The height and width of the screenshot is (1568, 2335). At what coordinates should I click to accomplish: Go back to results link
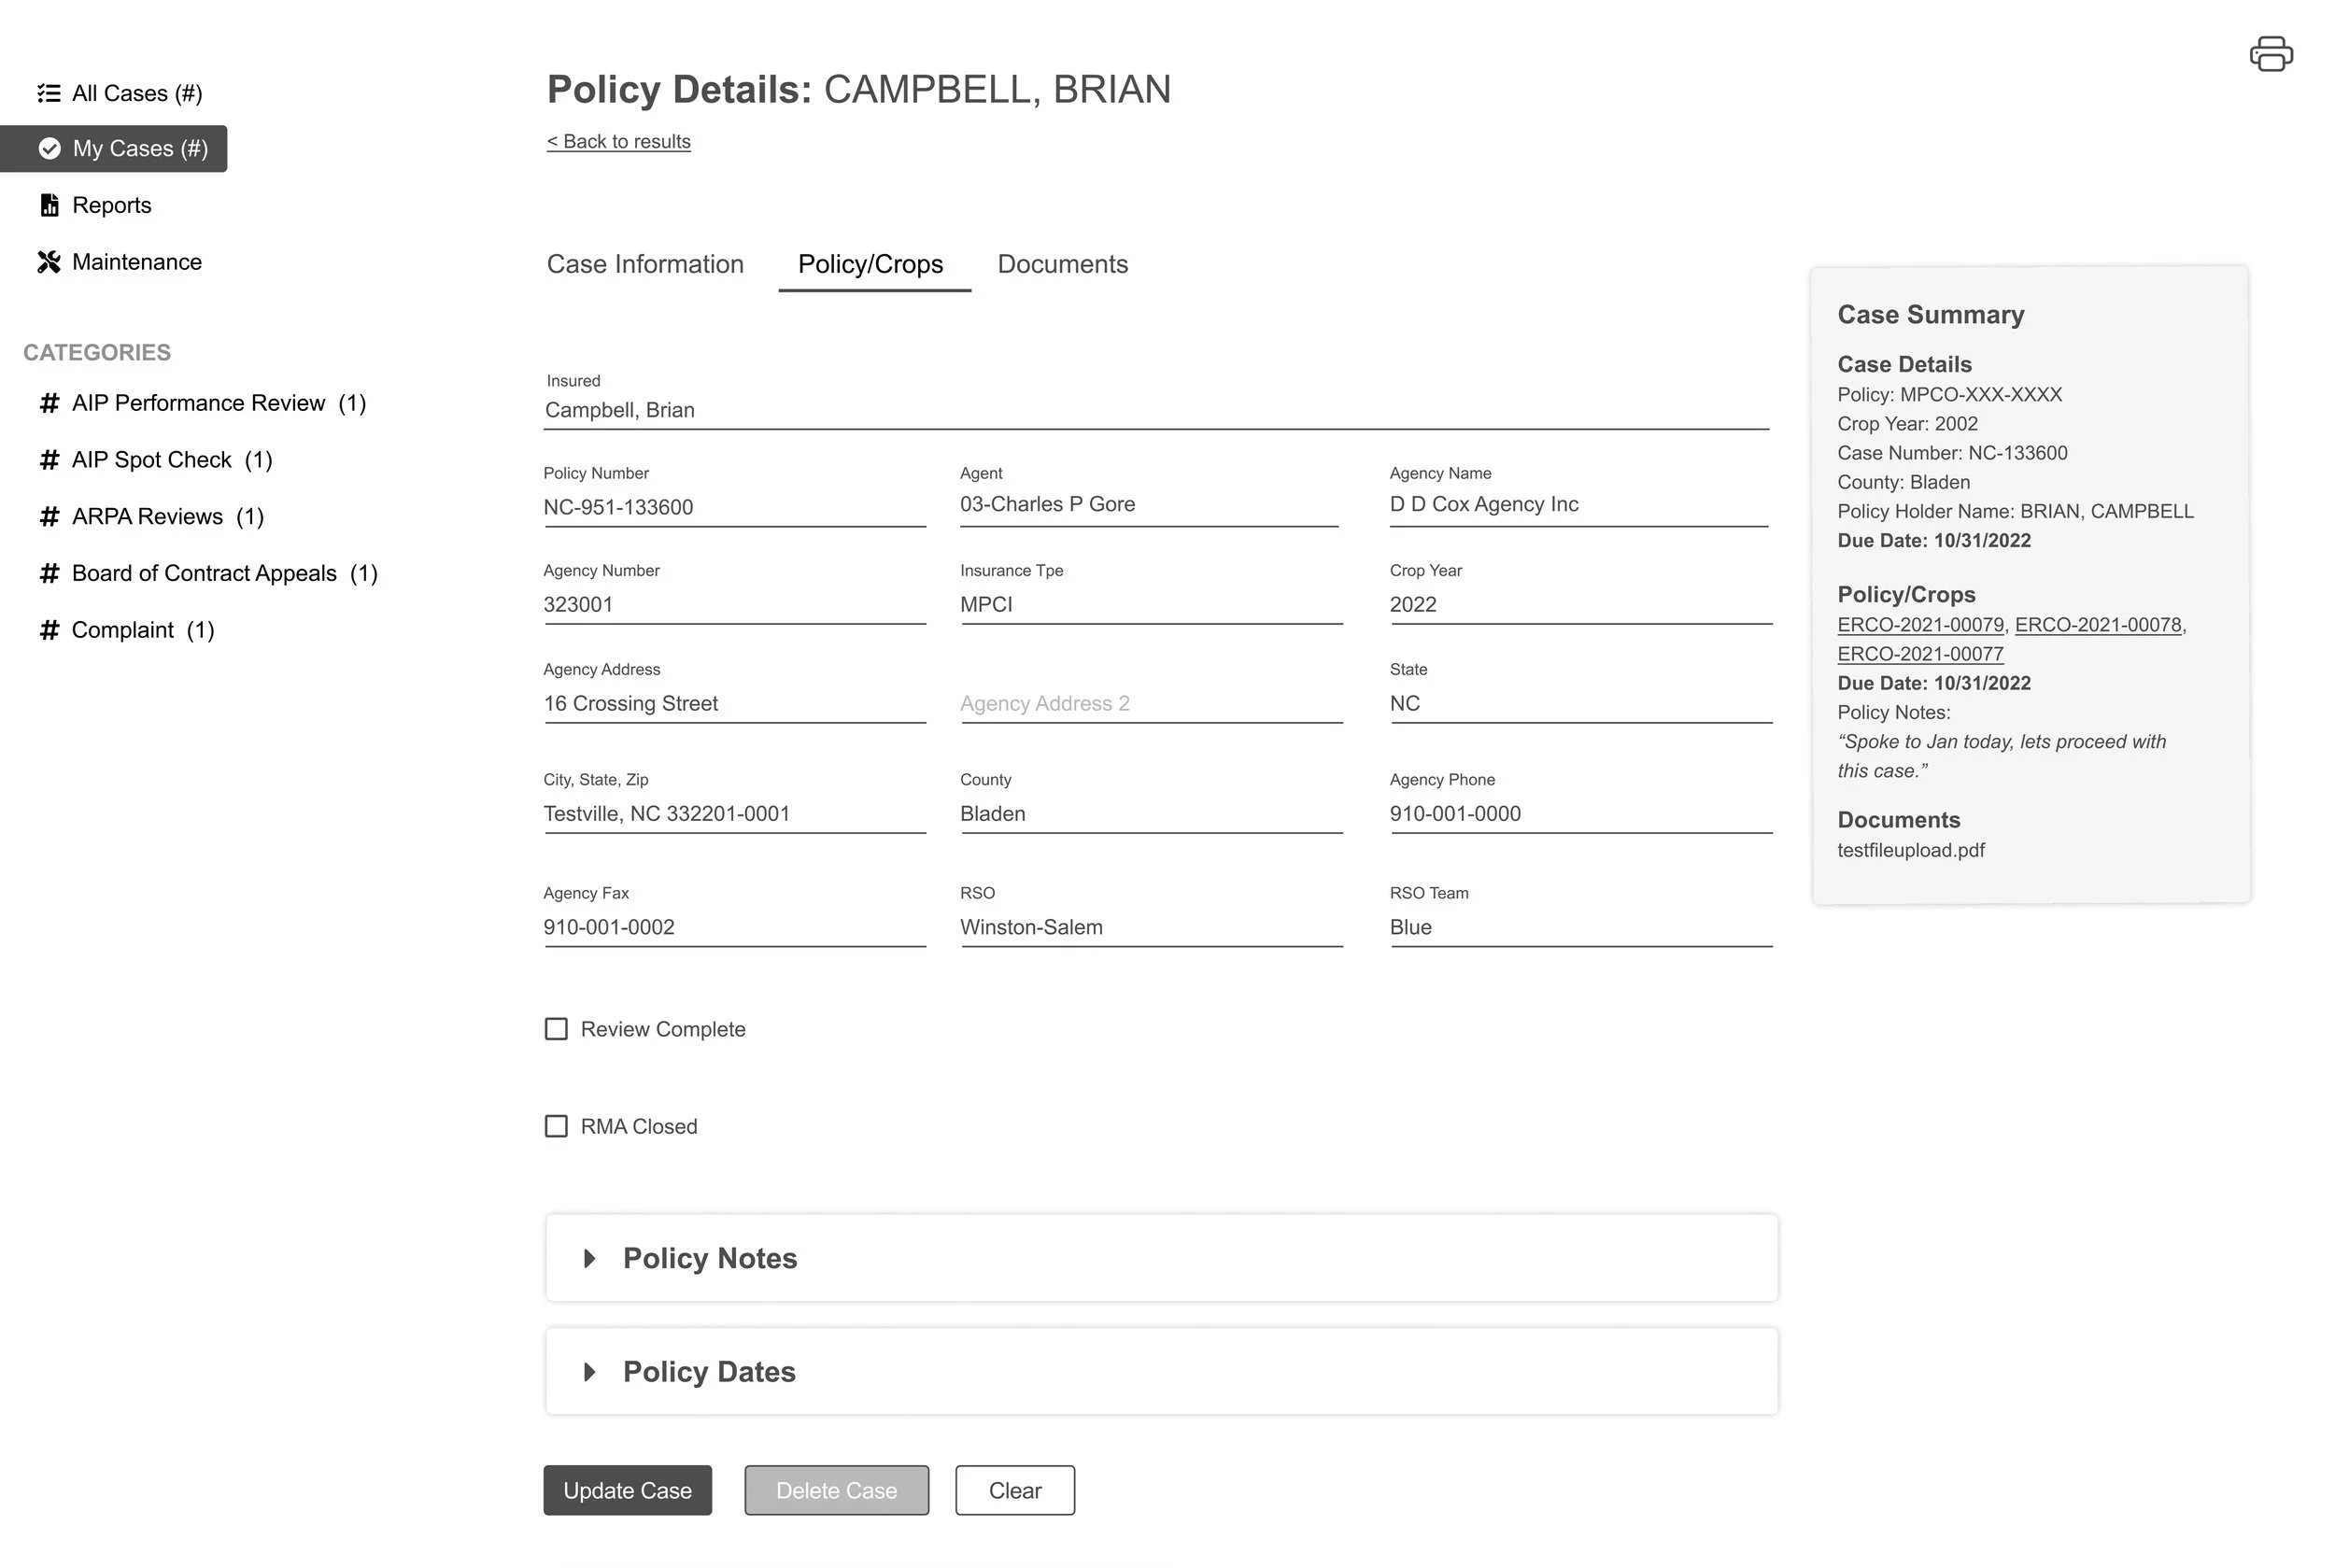click(x=618, y=142)
